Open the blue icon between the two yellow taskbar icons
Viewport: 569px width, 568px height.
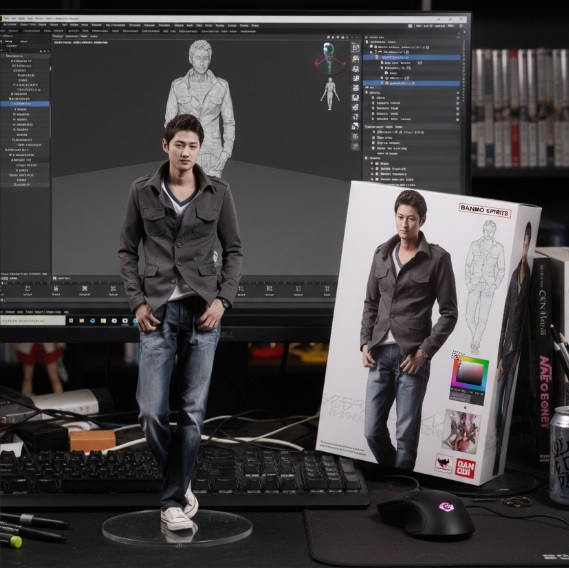(93, 320)
